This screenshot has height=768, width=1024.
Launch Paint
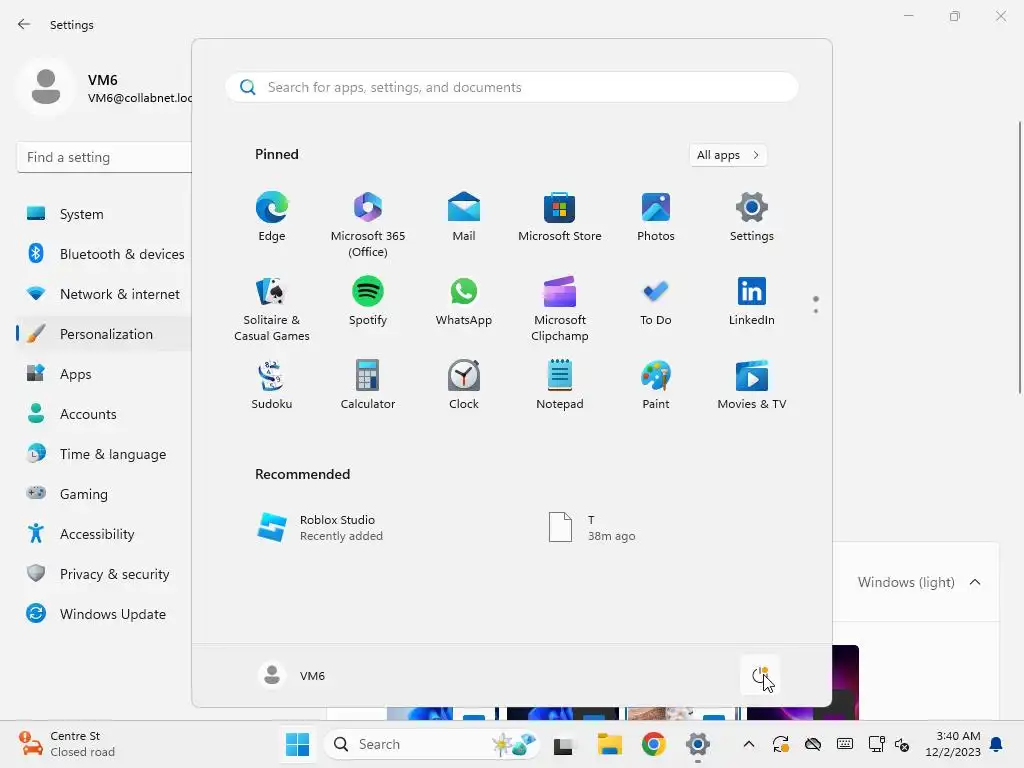(656, 385)
